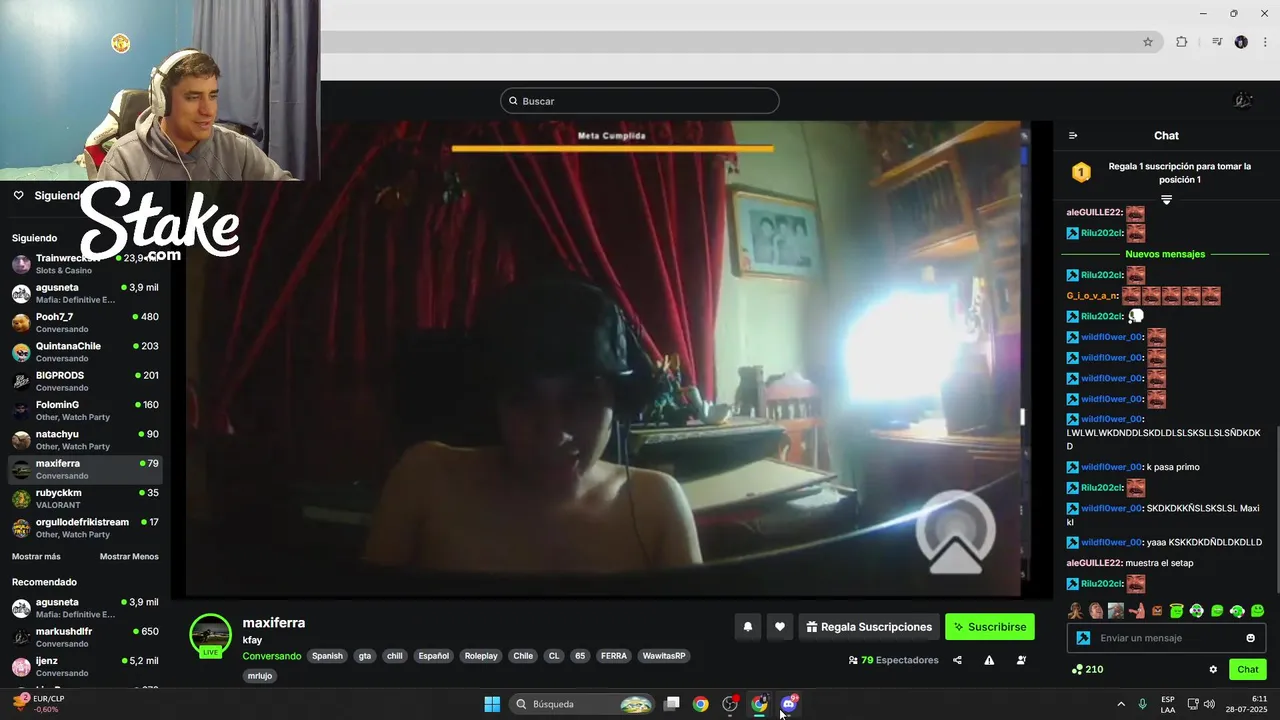Image resolution: width=1280 pixels, height=720 pixels.
Task: Open agusneta channel under Siguiendo
Action: click(x=85, y=293)
